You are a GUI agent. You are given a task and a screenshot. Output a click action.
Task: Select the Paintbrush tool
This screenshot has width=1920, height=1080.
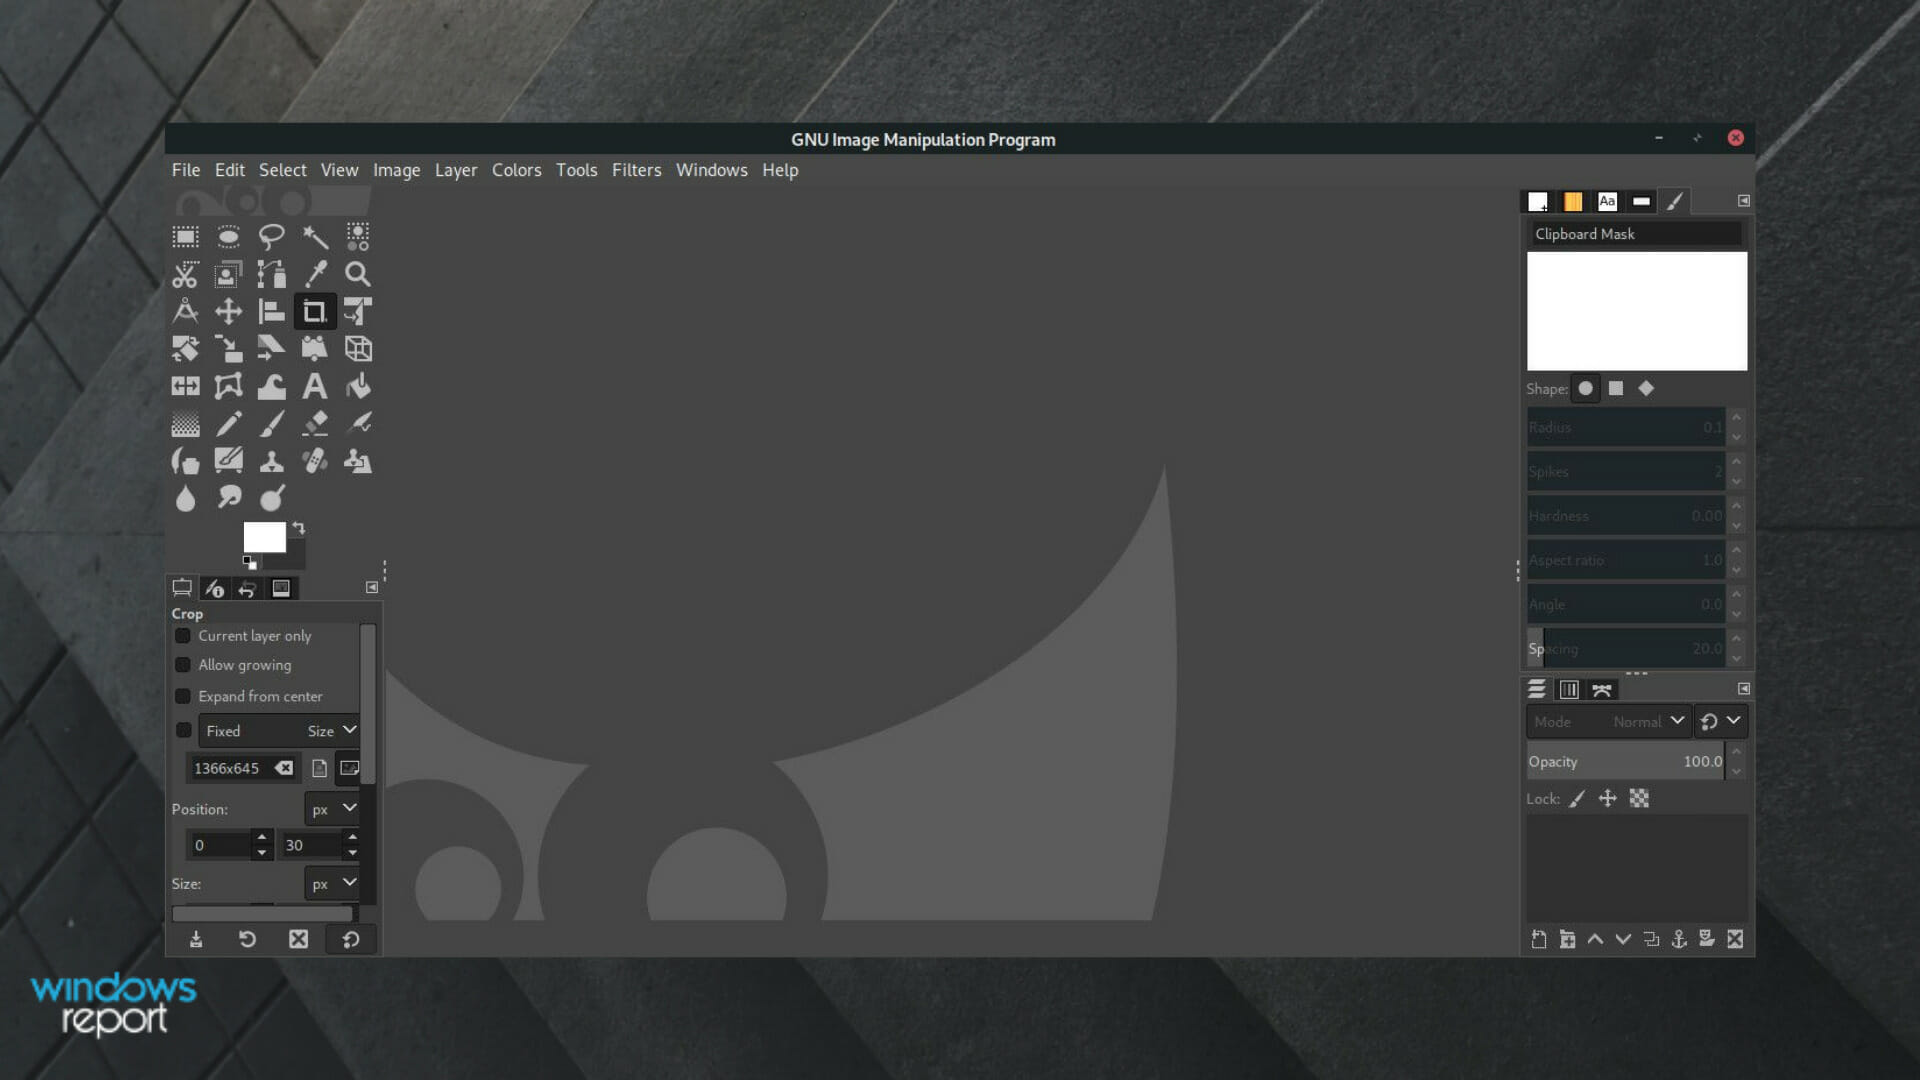pos(271,424)
